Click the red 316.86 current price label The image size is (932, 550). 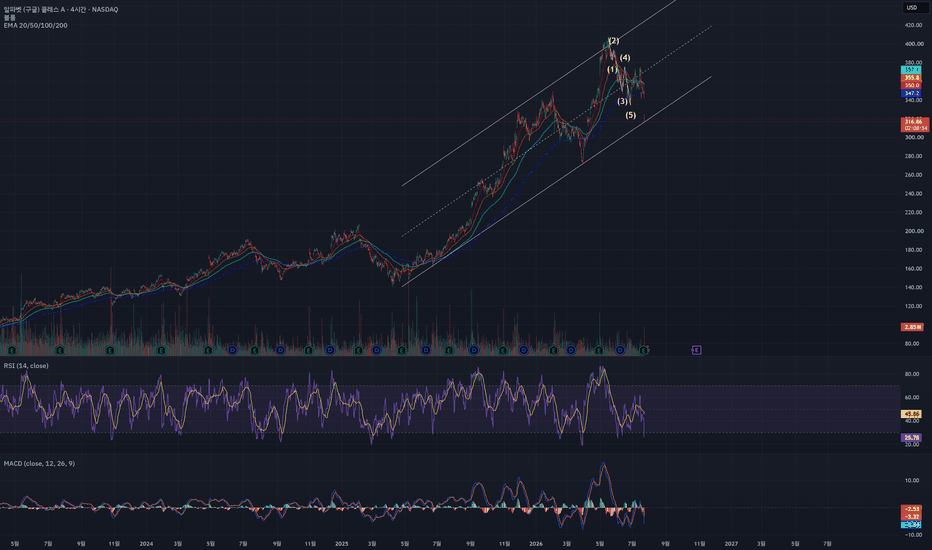point(914,124)
